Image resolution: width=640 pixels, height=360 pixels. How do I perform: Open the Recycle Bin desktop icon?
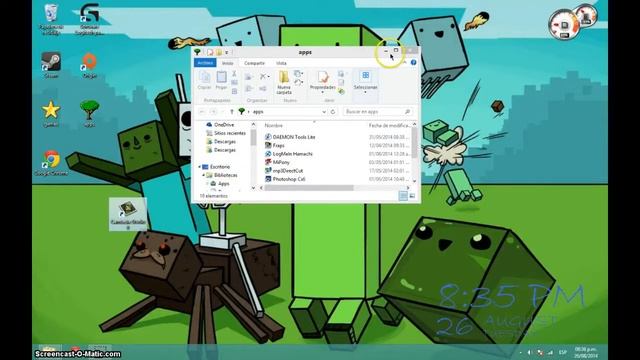[x=51, y=18]
